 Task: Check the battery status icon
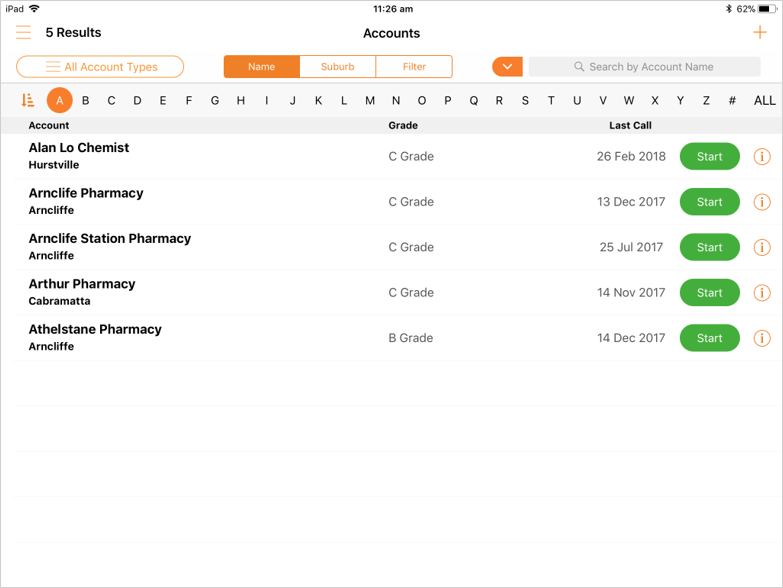pyautogui.click(x=767, y=9)
